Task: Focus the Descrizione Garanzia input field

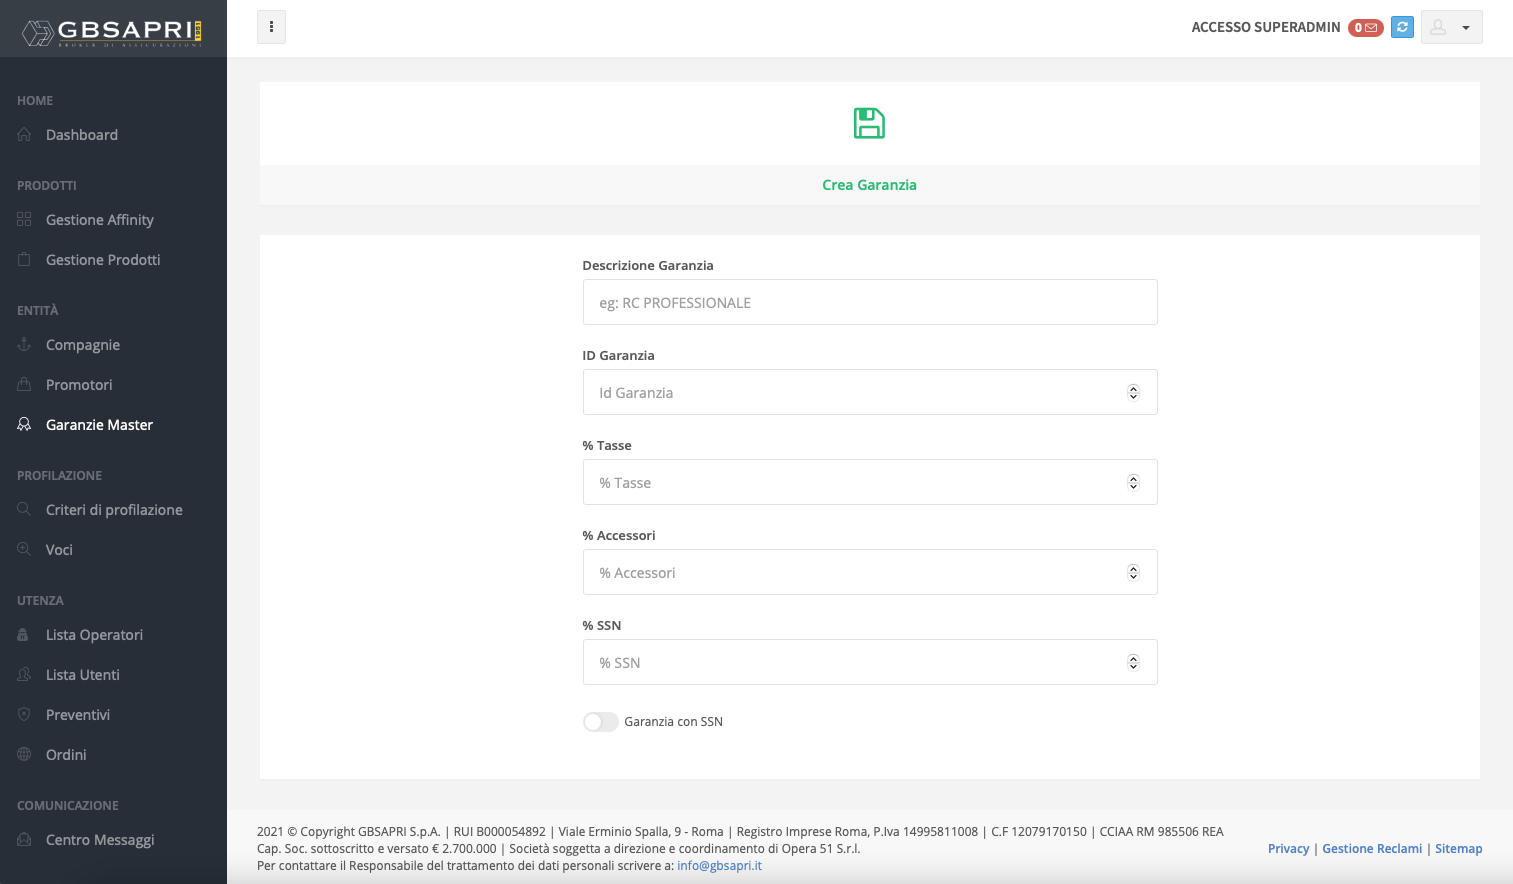Action: 869,302
